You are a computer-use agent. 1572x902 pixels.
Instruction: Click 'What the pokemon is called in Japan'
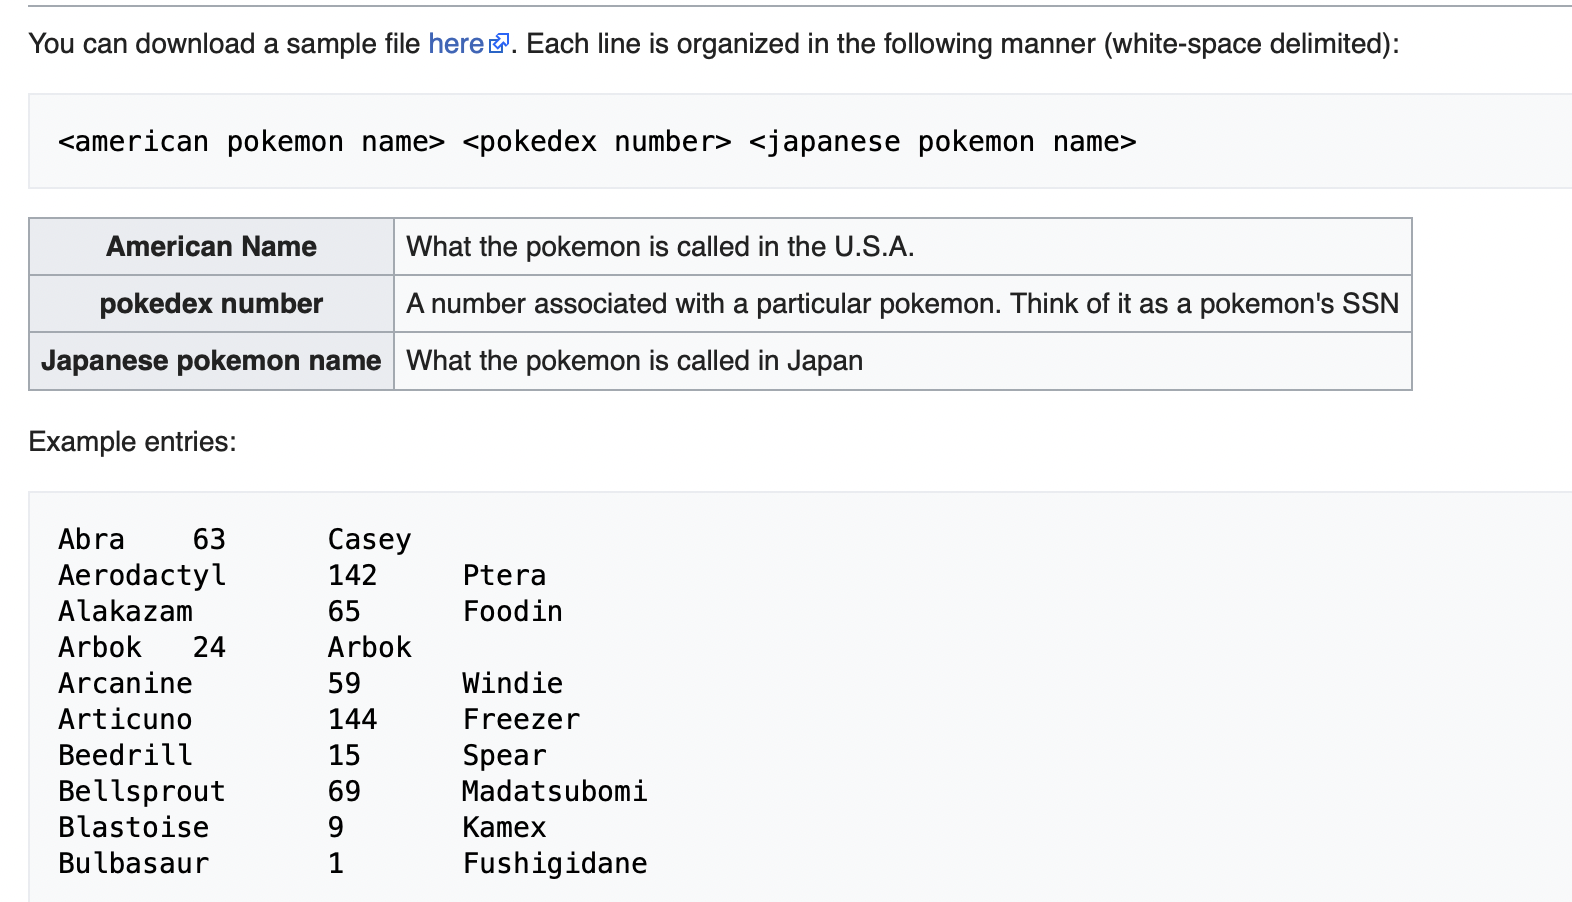[x=634, y=361]
